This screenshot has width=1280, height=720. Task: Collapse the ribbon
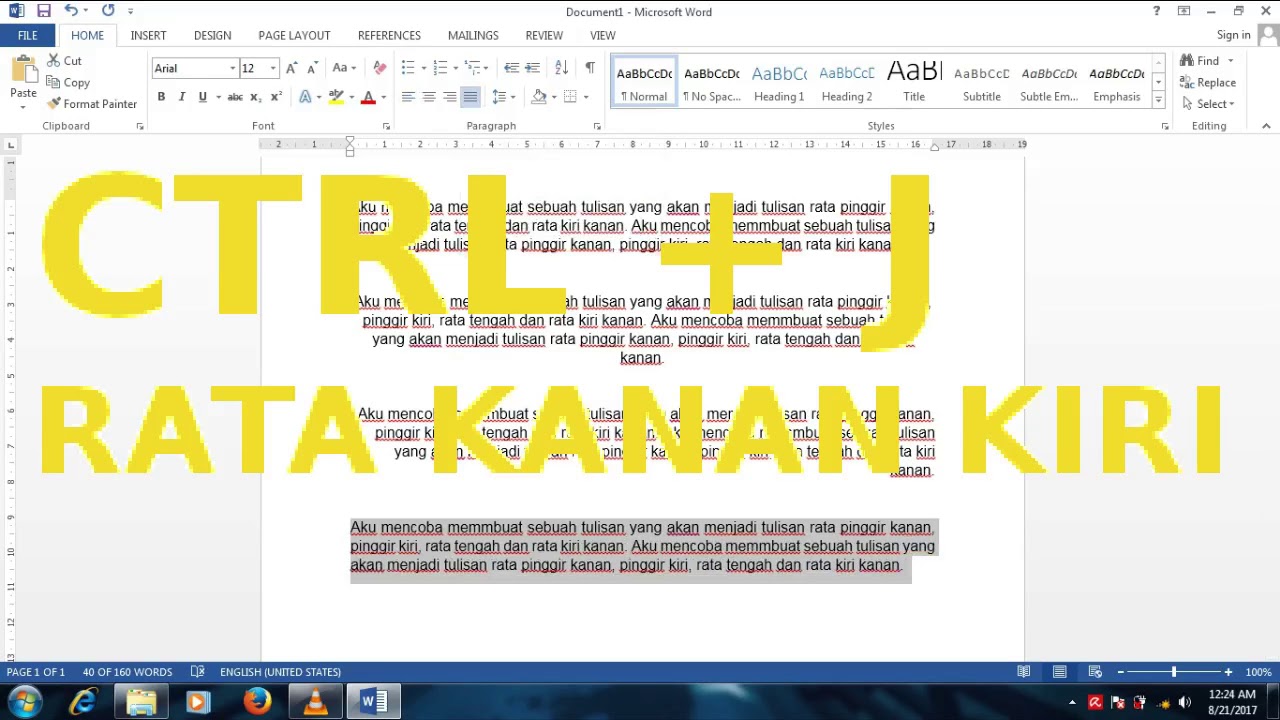click(1266, 126)
